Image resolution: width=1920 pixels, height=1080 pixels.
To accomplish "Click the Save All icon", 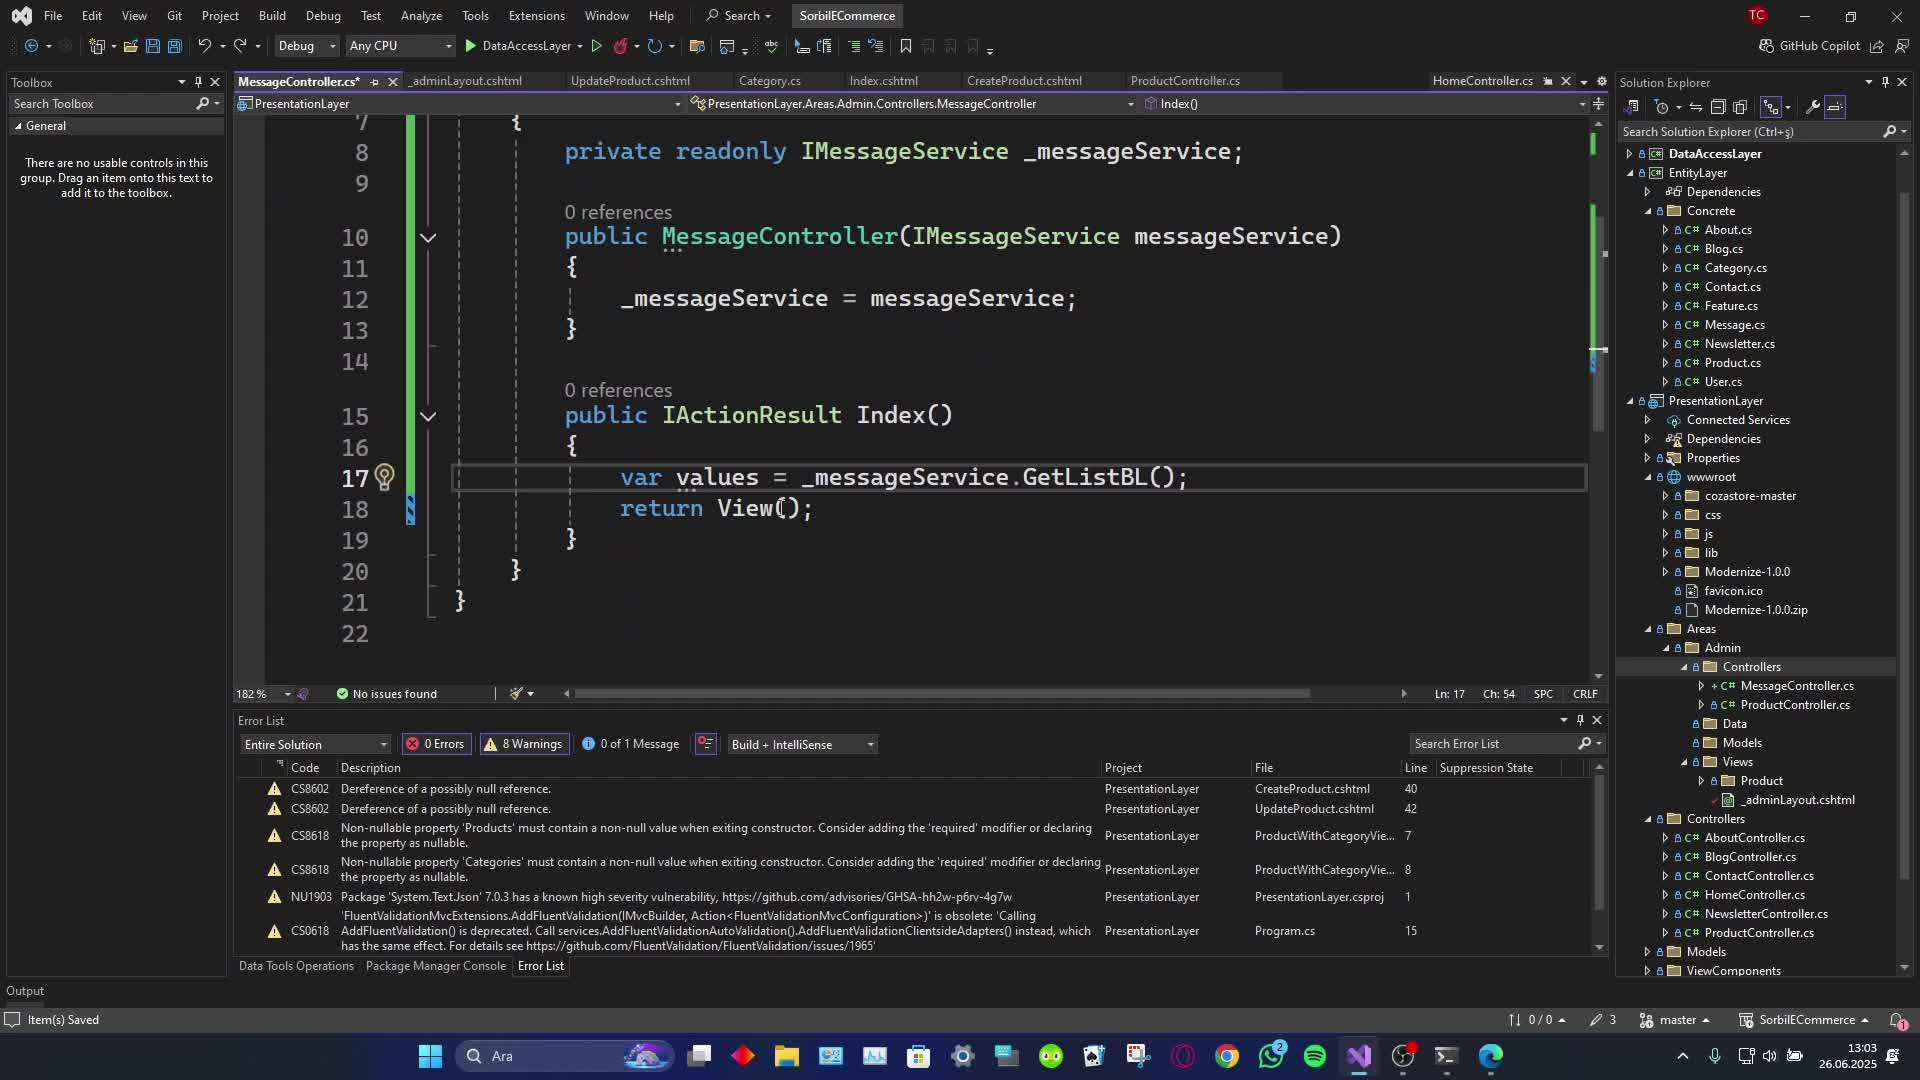I will pyautogui.click(x=174, y=46).
